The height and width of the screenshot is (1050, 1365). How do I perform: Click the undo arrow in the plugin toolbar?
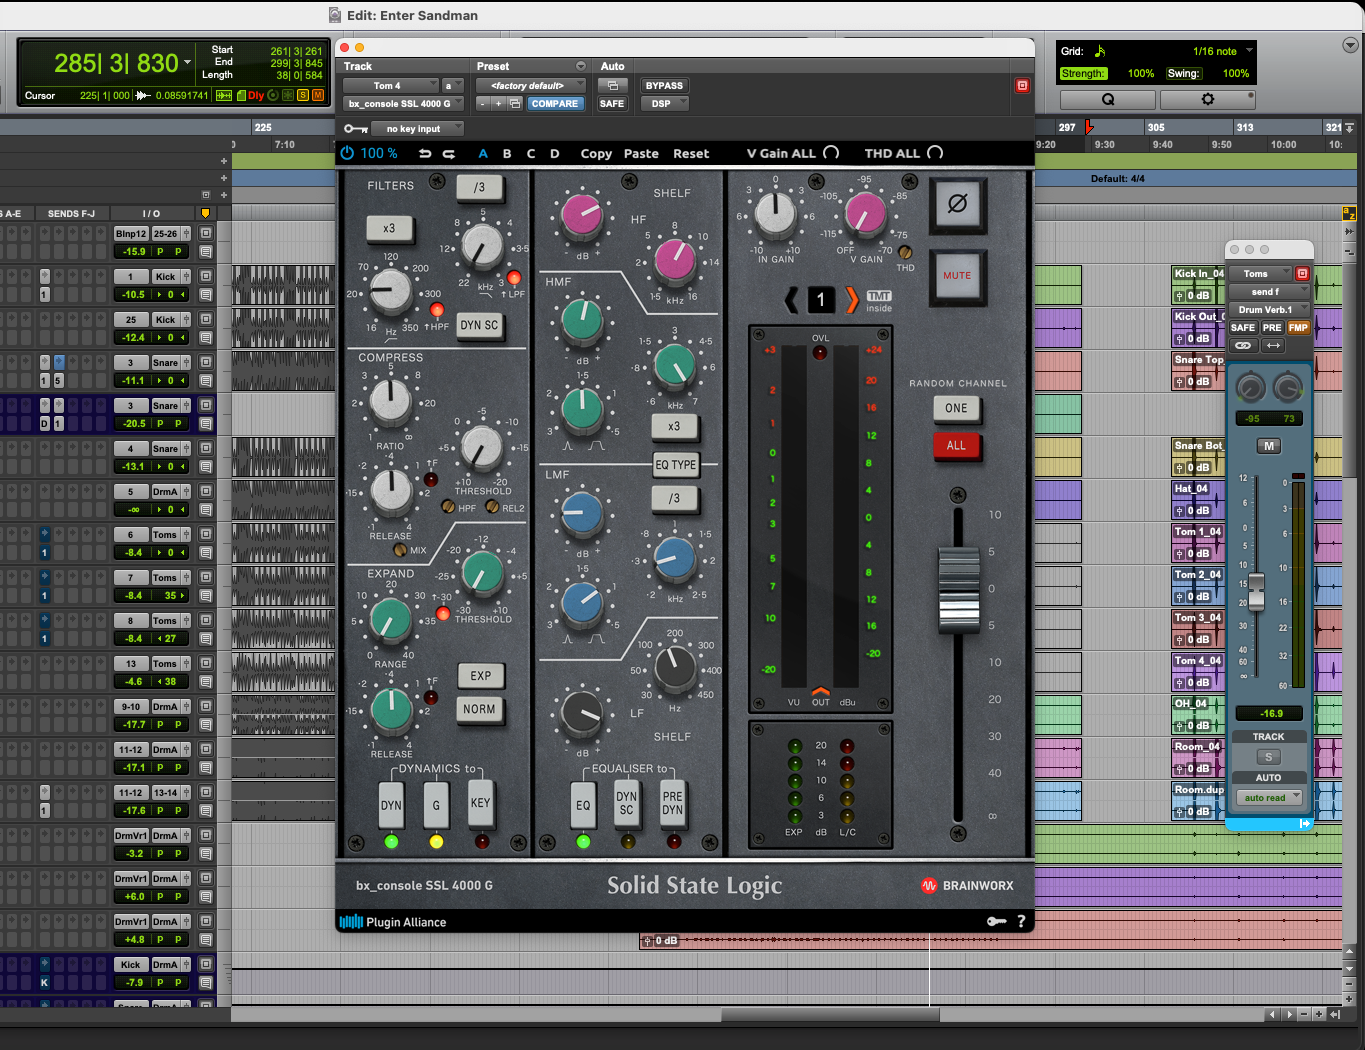(x=425, y=153)
